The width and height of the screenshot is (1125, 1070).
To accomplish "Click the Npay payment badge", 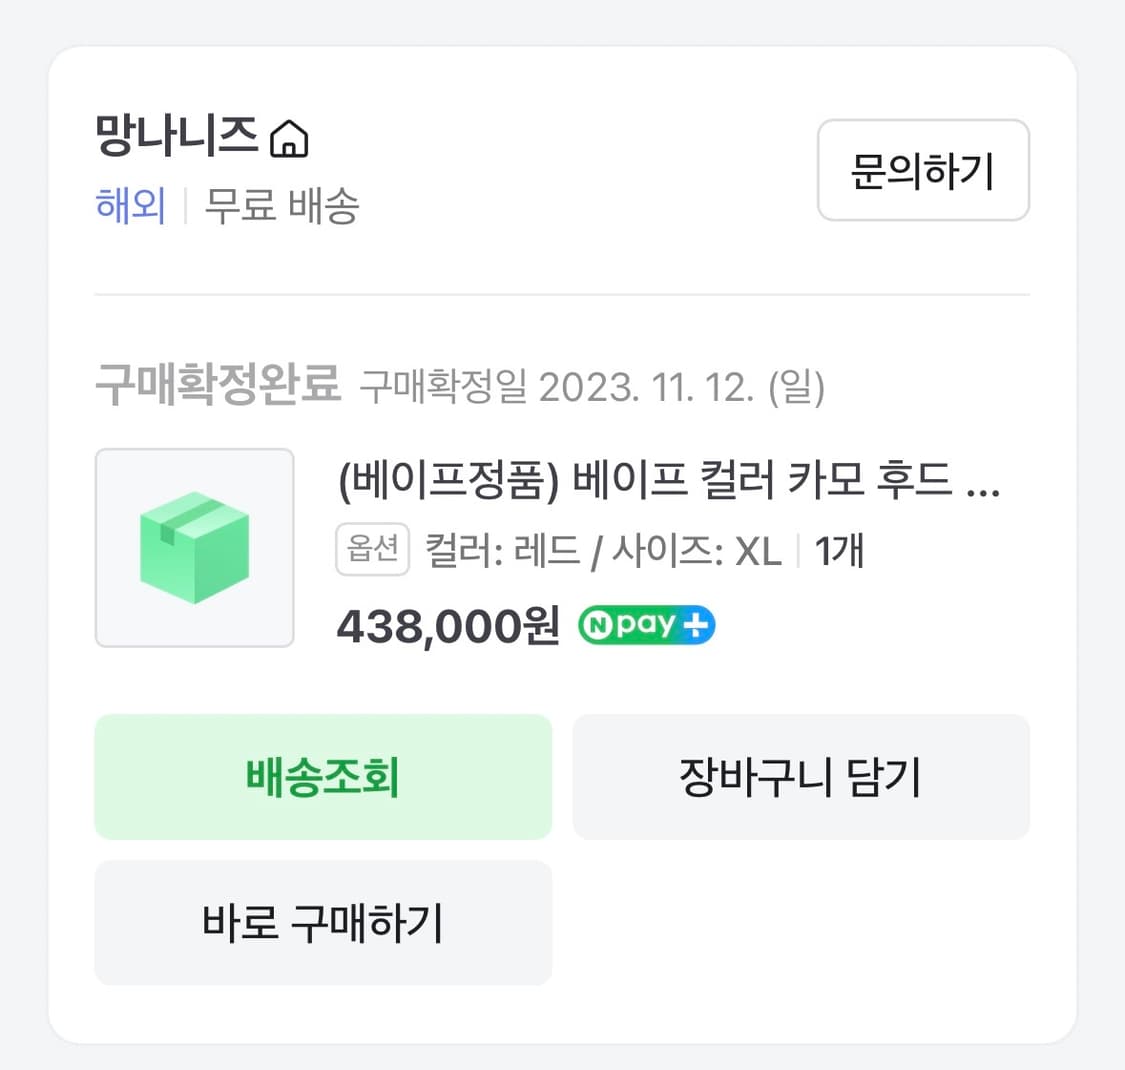I will click(x=645, y=624).
